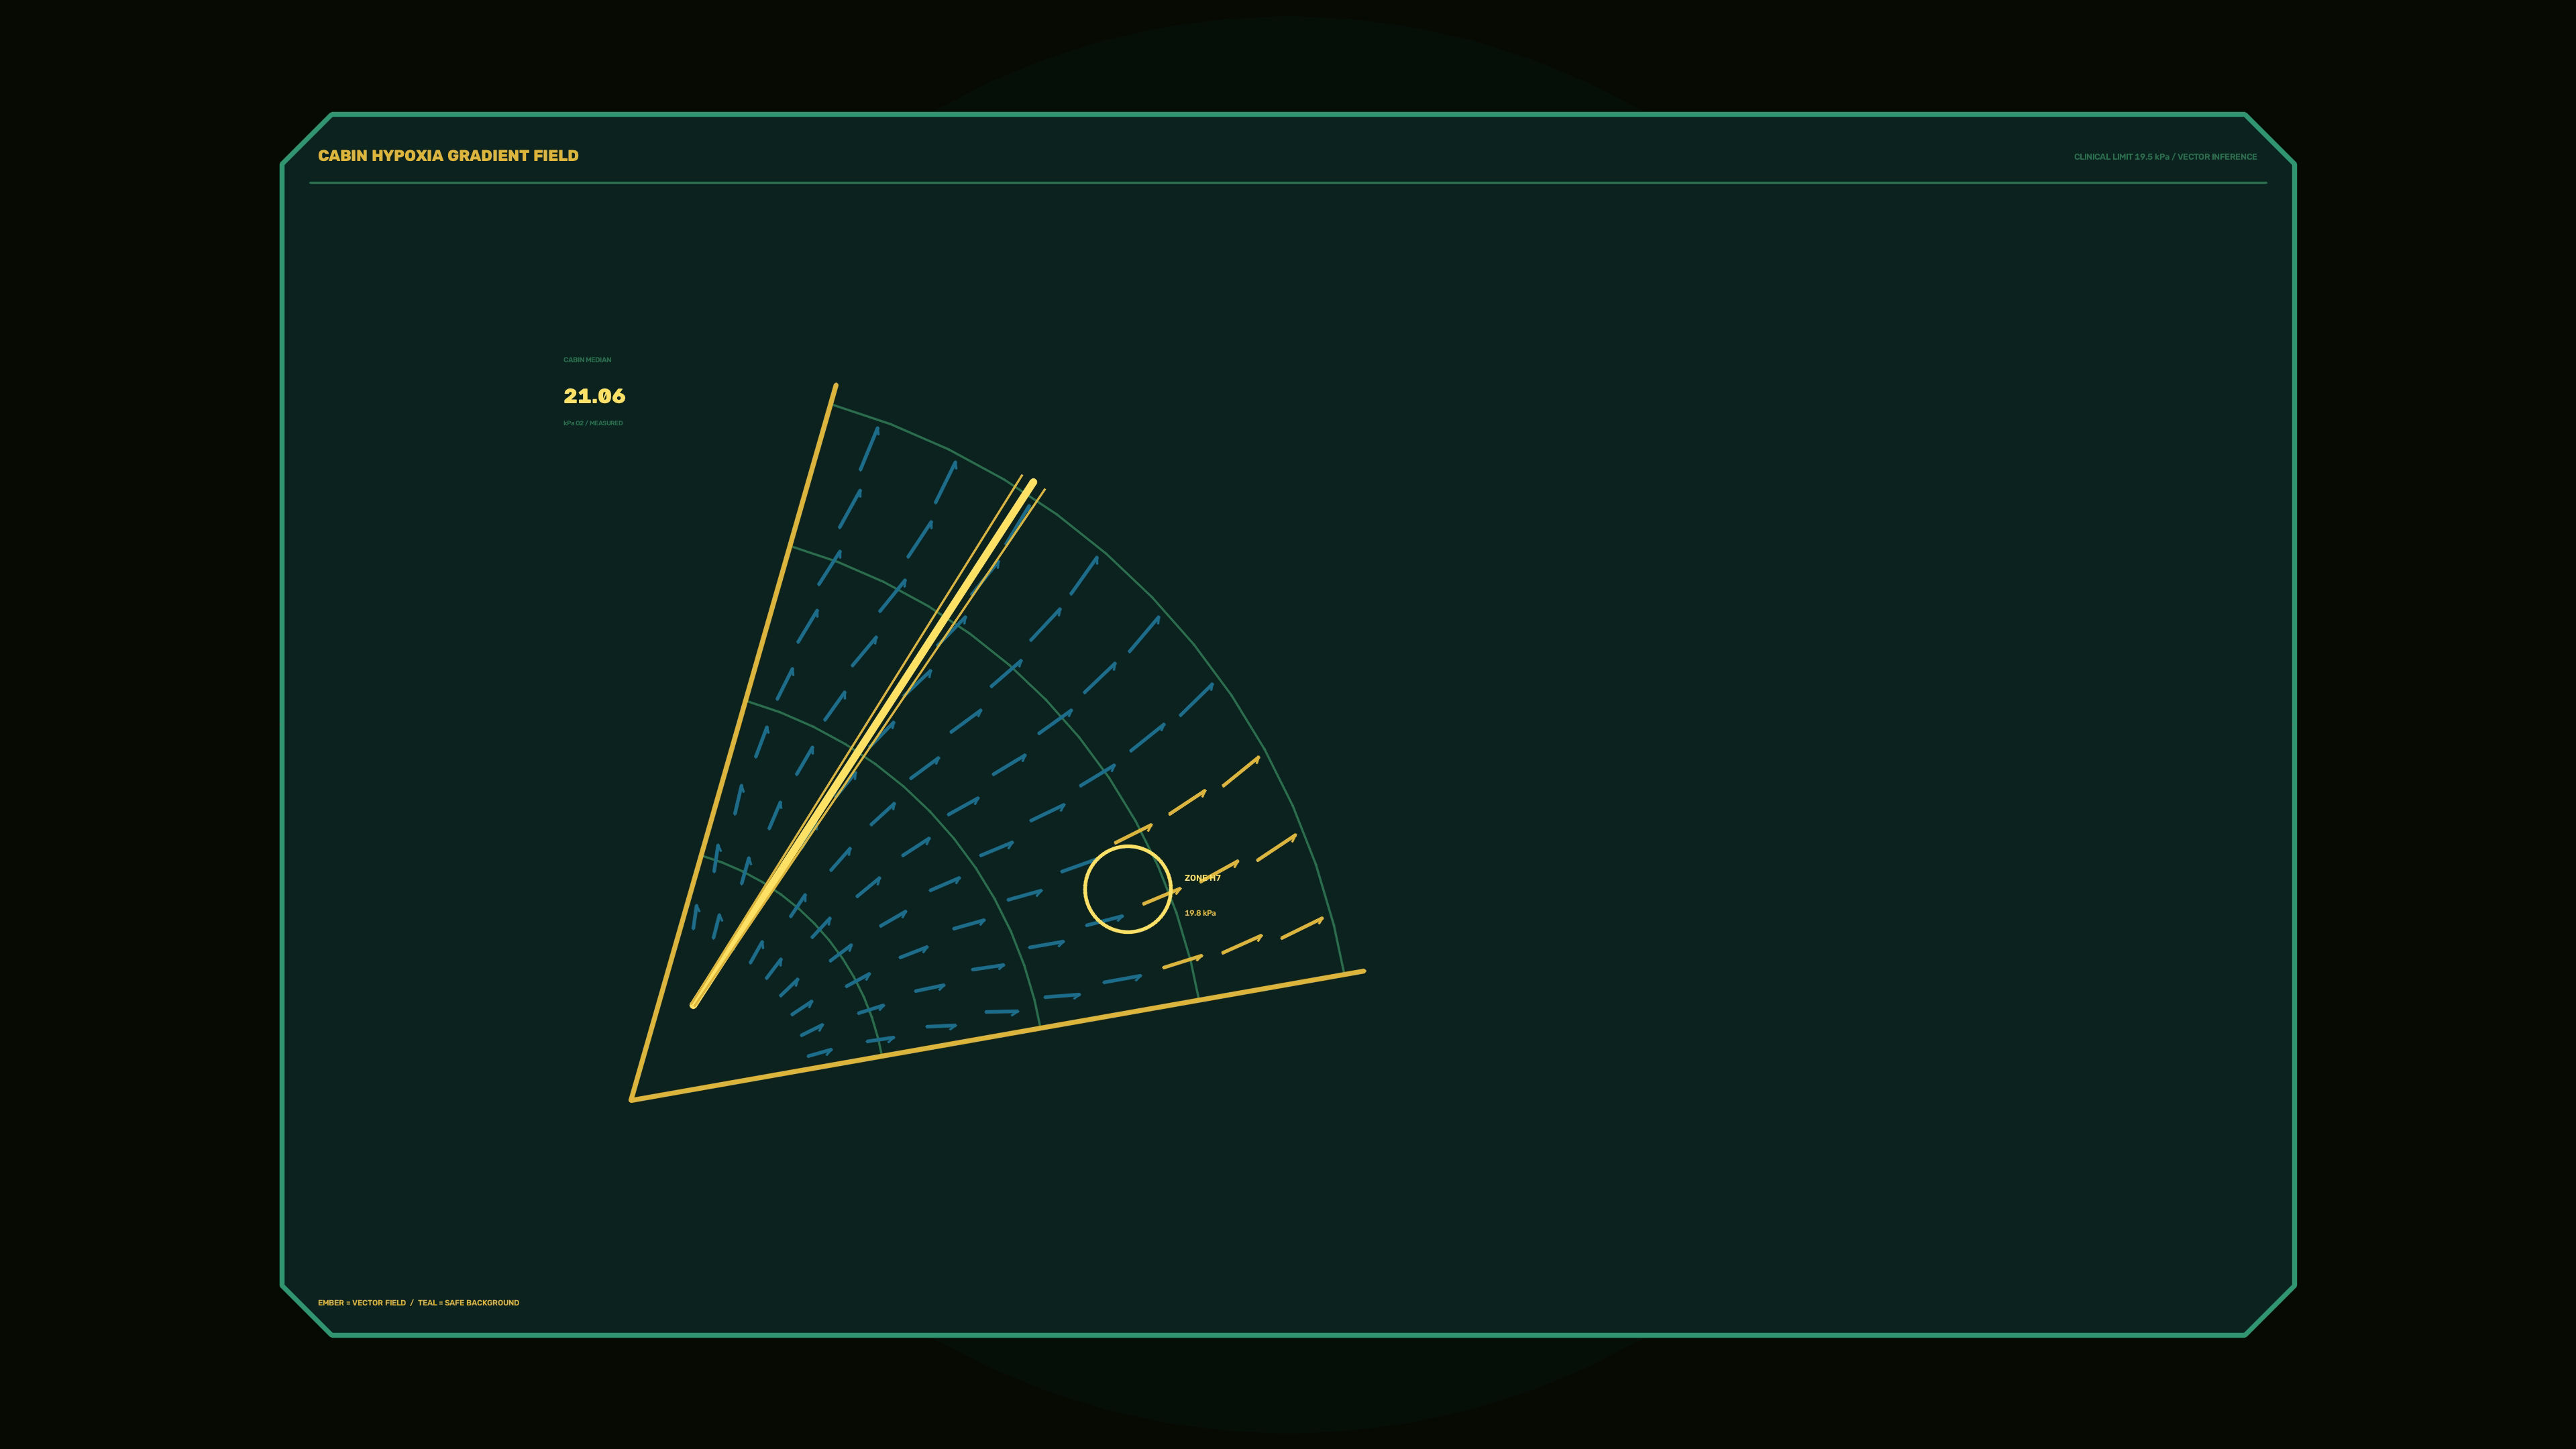Click the sector apex corner point
The width and height of the screenshot is (2576, 1449).
(x=632, y=1099)
